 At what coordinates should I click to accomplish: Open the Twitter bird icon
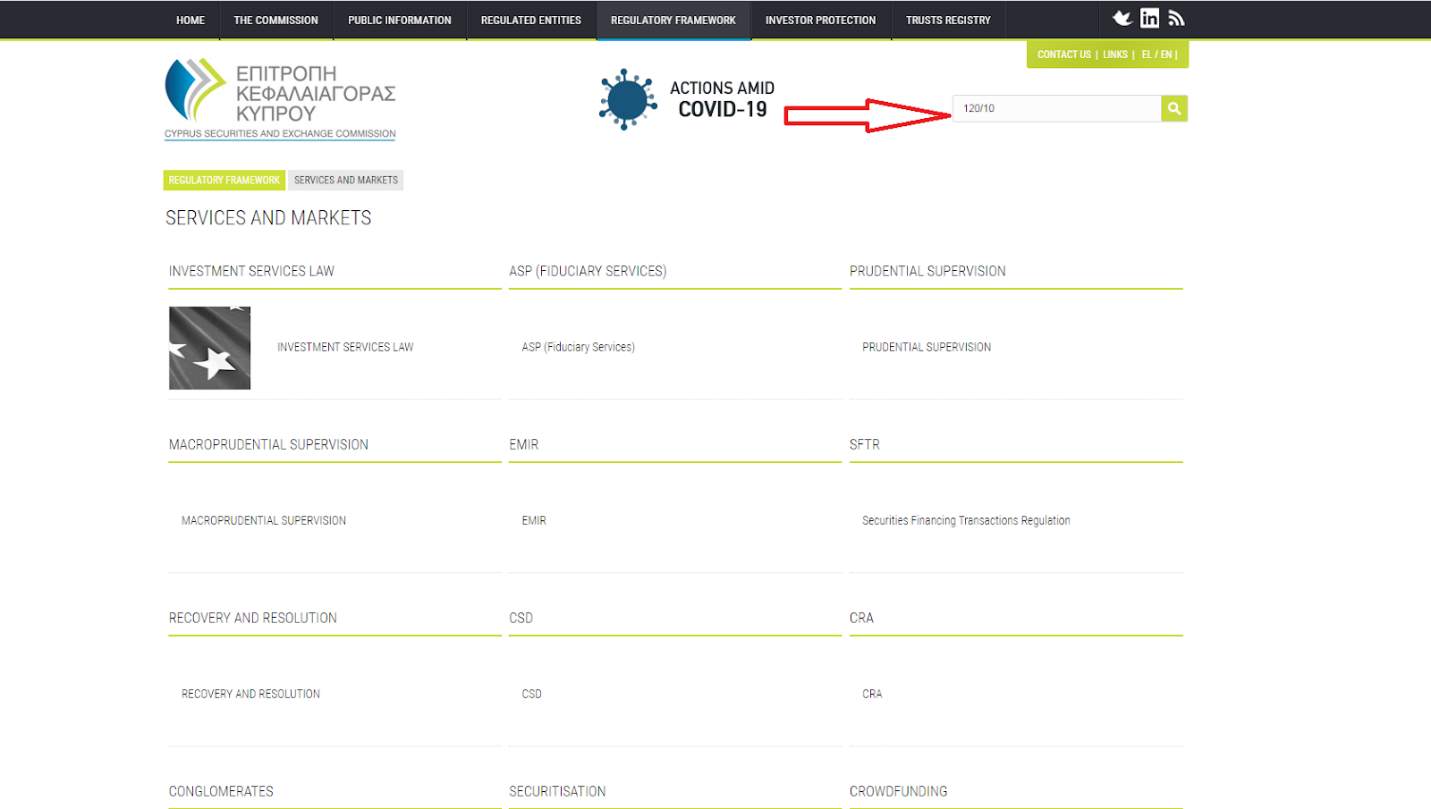pos(1122,18)
